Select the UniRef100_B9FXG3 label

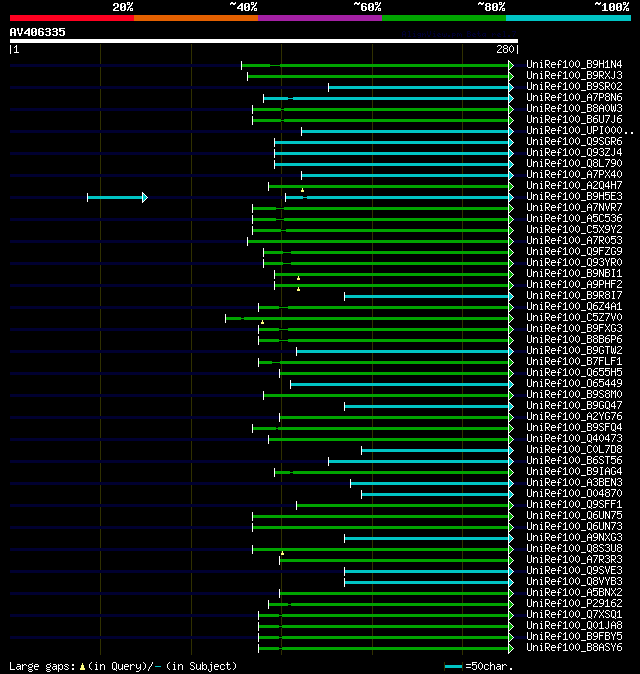click(x=574, y=328)
